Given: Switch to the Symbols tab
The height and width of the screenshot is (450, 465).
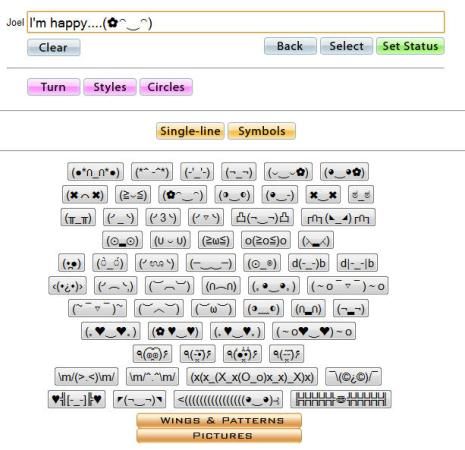Looking at the screenshot, I should (x=262, y=131).
